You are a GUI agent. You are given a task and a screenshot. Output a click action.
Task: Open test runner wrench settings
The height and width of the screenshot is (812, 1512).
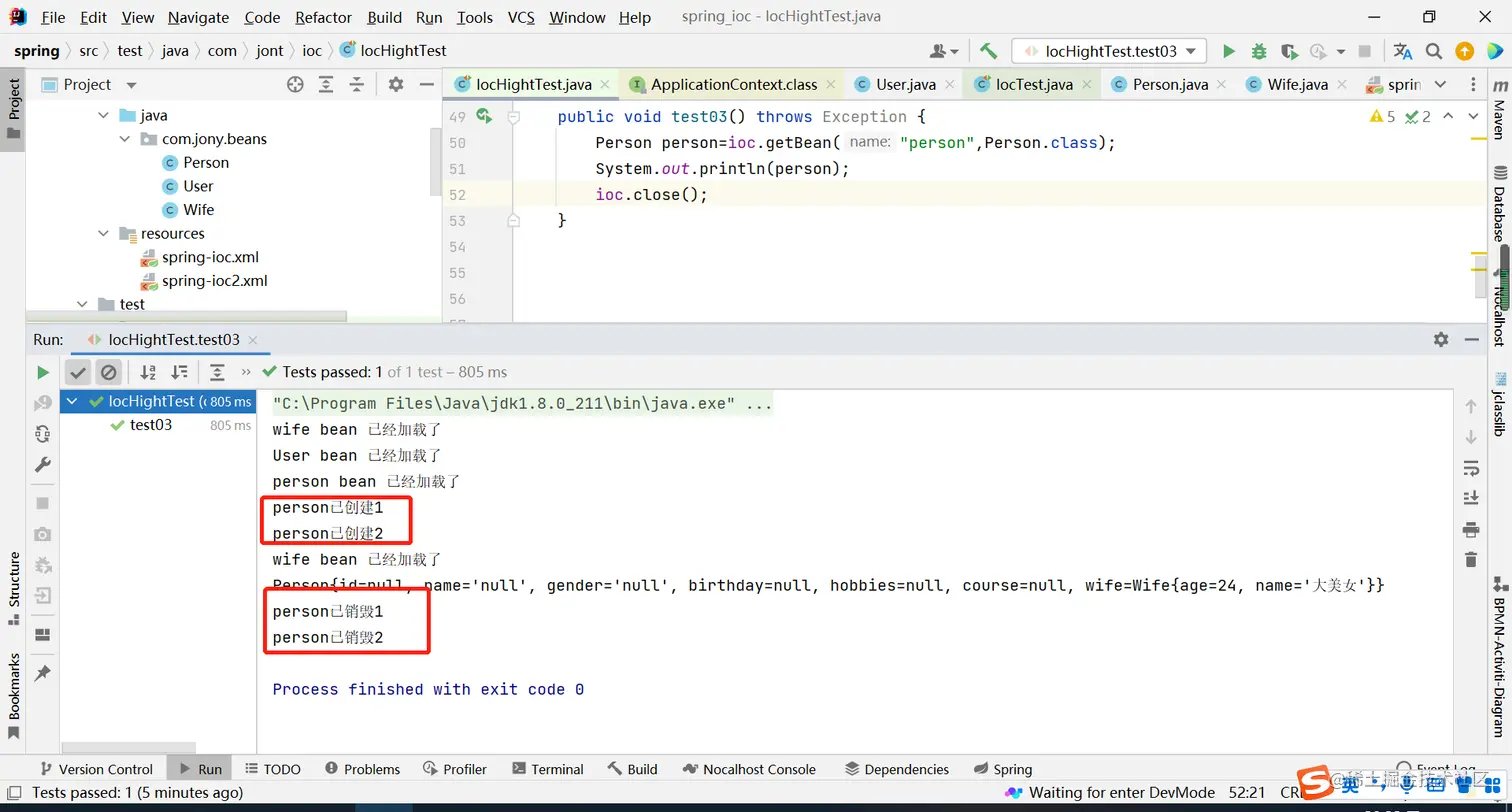pyautogui.click(x=42, y=465)
